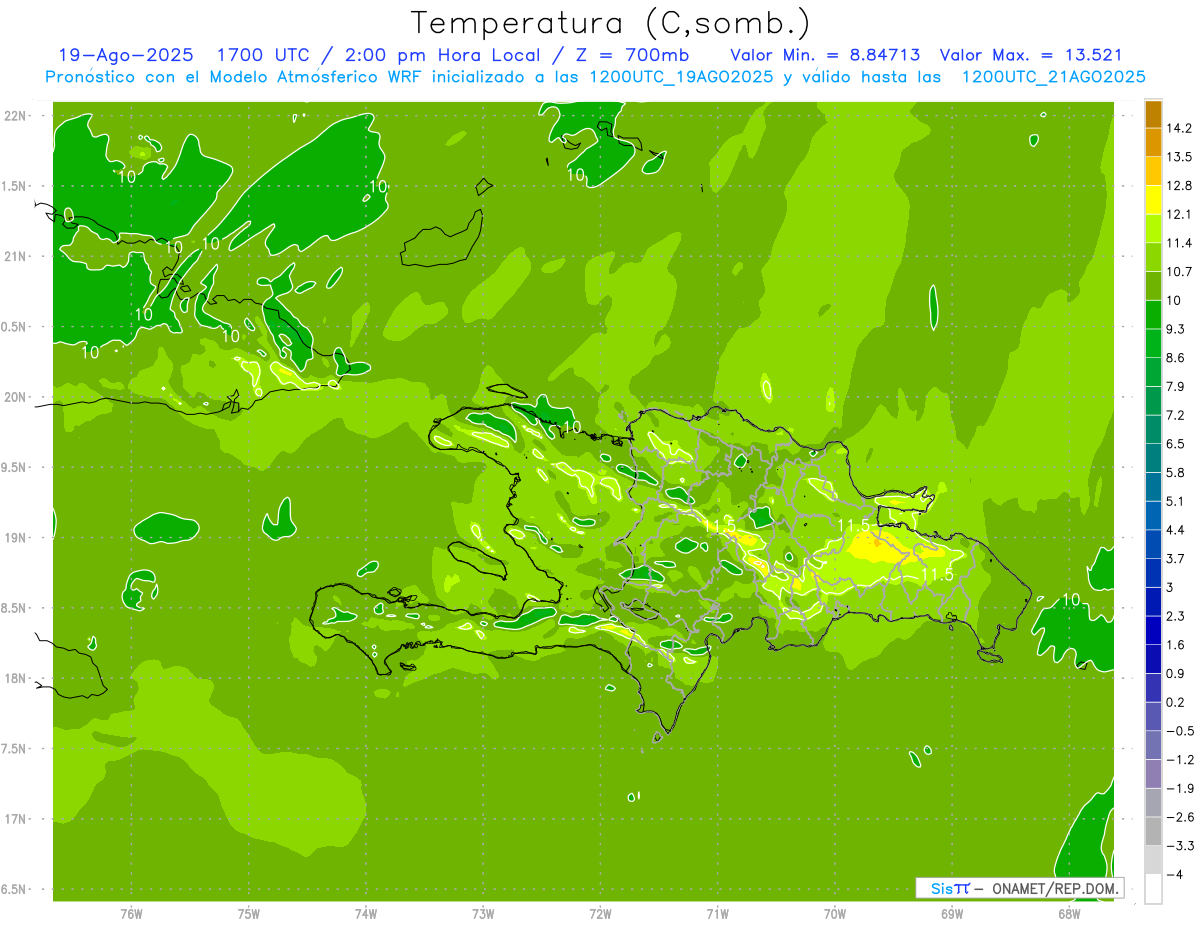Viewport: 1200px width, 927px height.
Task: Click the '72W' longitude label
Action: (x=601, y=914)
